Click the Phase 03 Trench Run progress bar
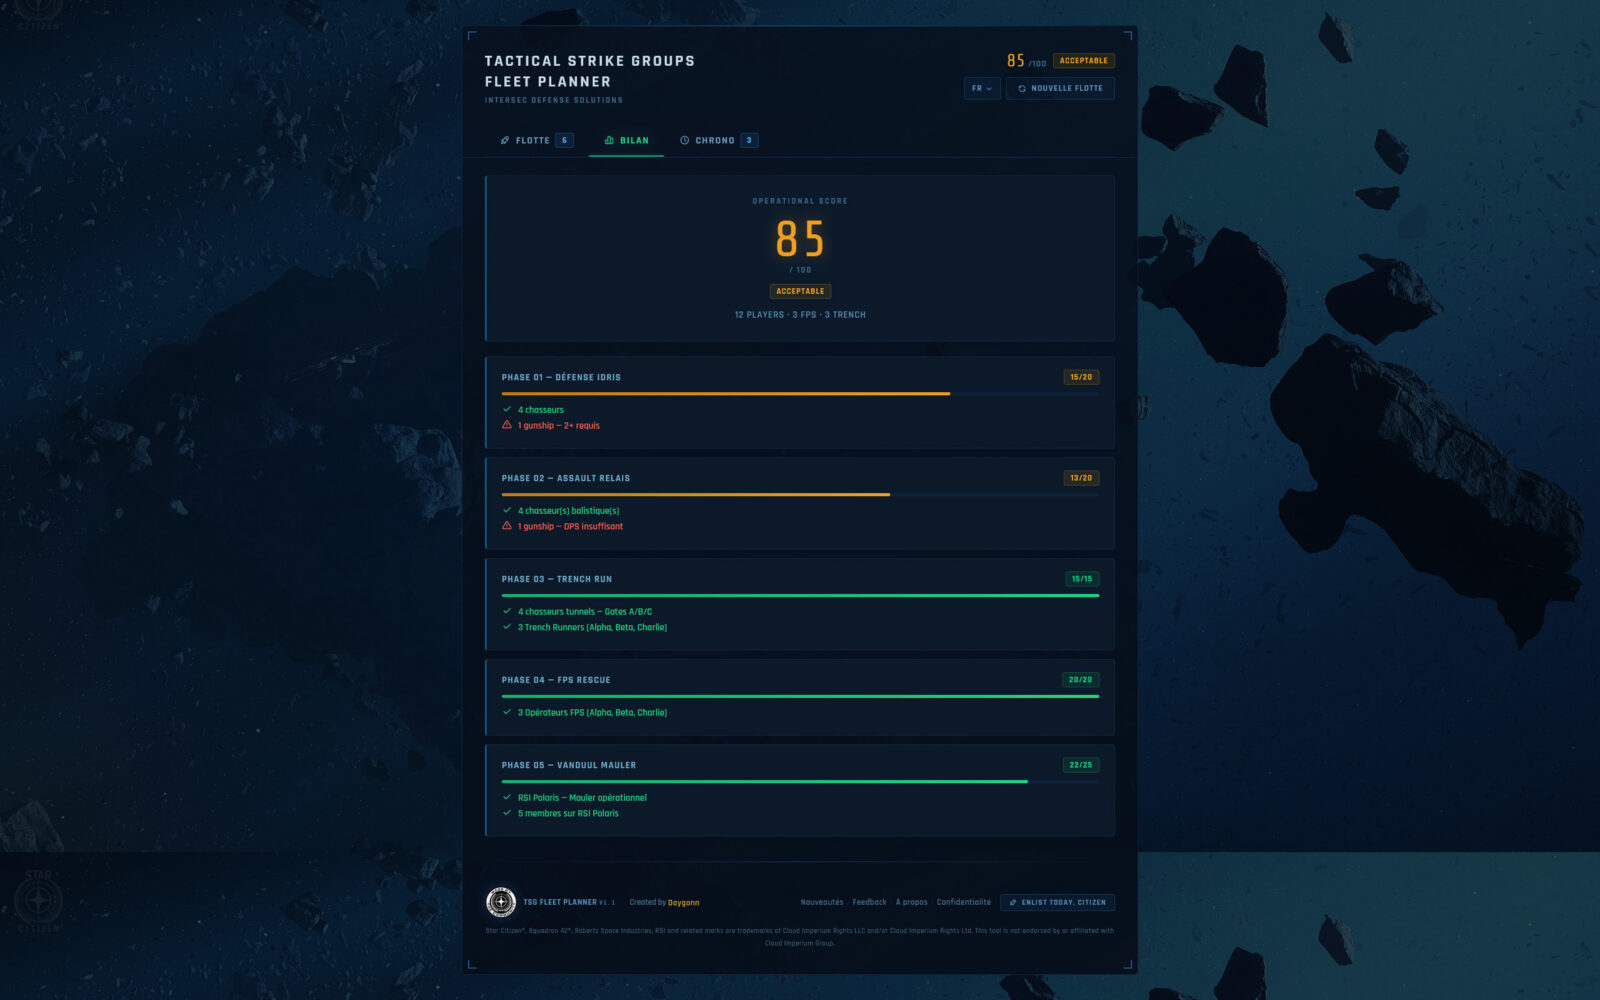The height and width of the screenshot is (1000, 1600). [x=800, y=595]
